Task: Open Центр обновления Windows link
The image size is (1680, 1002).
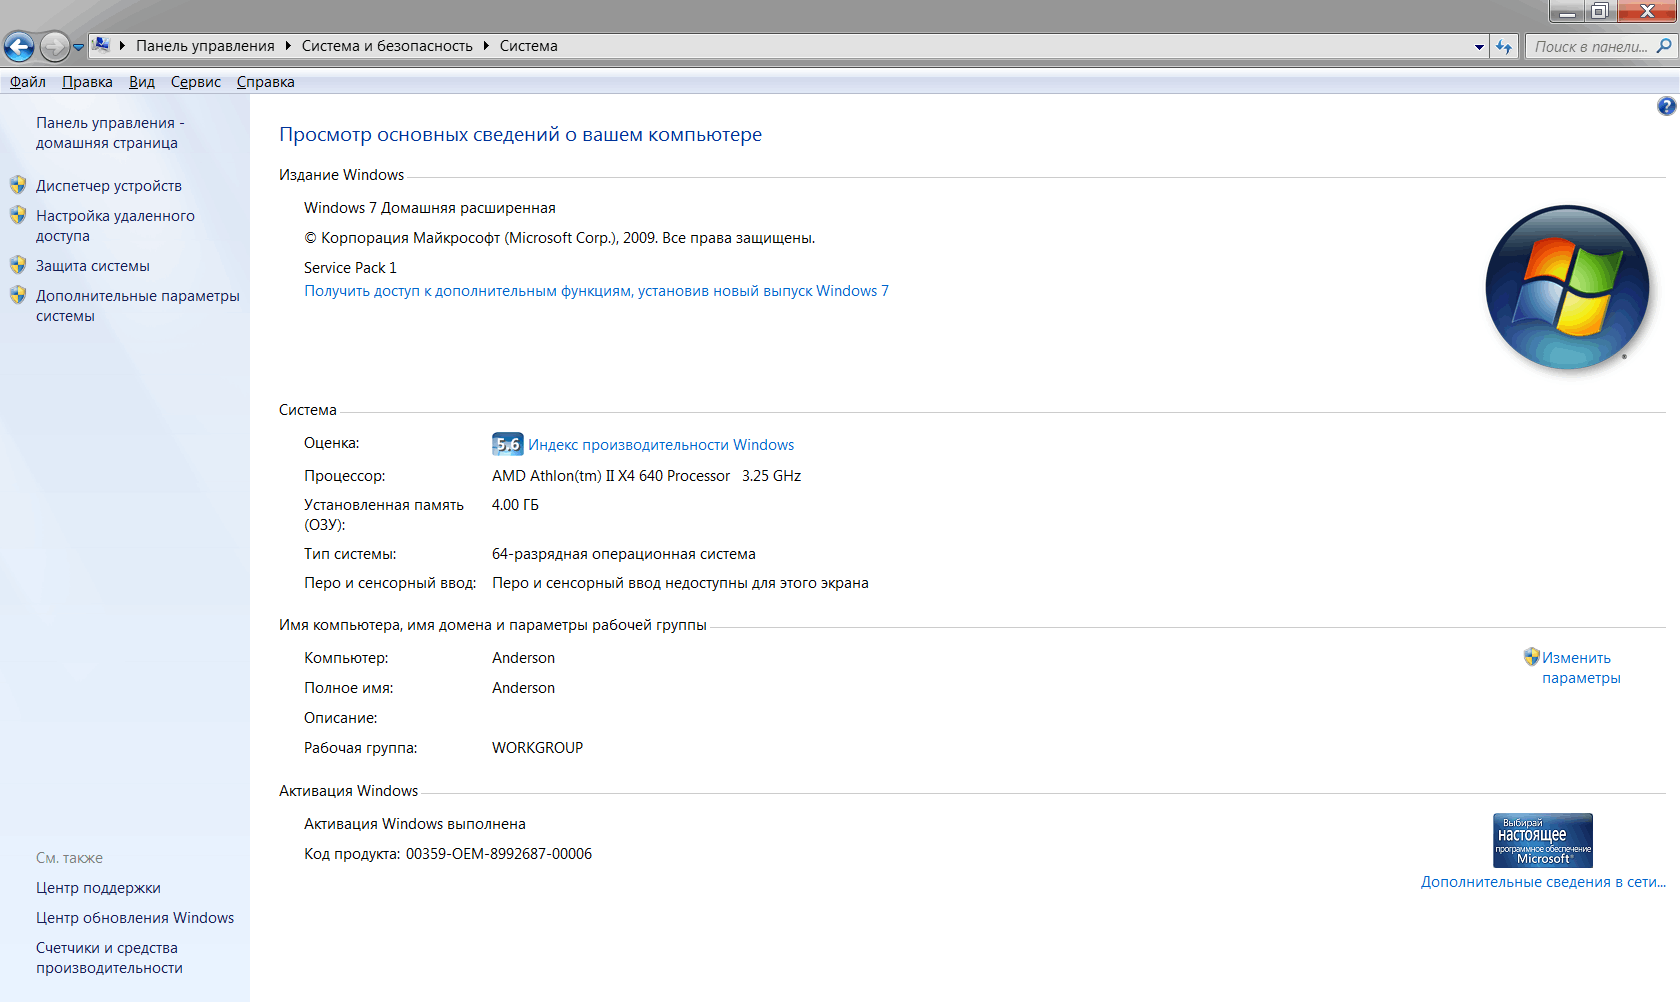Action: (x=135, y=918)
